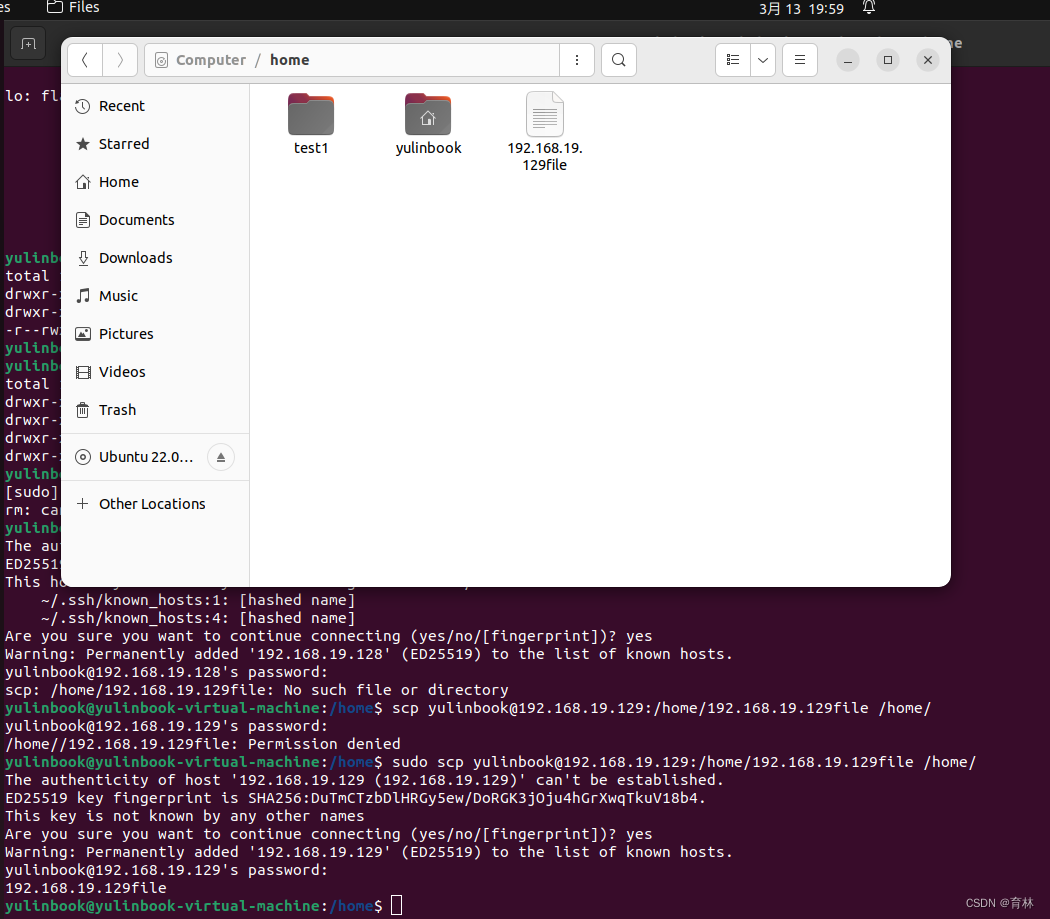Open Files menu in top bar

(74, 8)
